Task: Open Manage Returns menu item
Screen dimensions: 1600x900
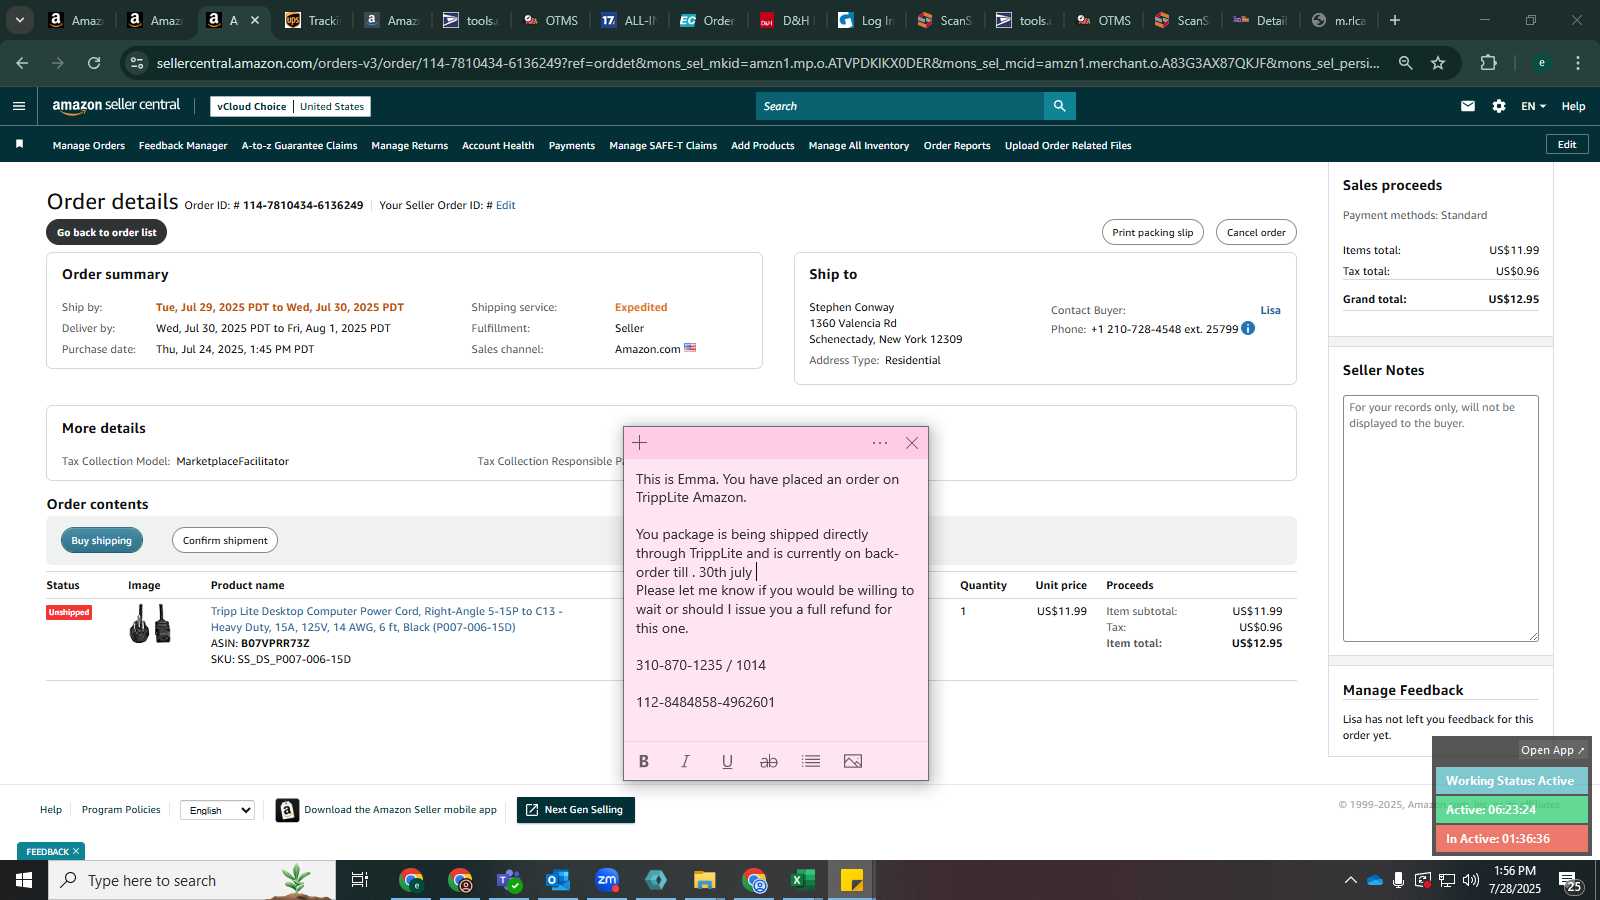Action: (410, 146)
